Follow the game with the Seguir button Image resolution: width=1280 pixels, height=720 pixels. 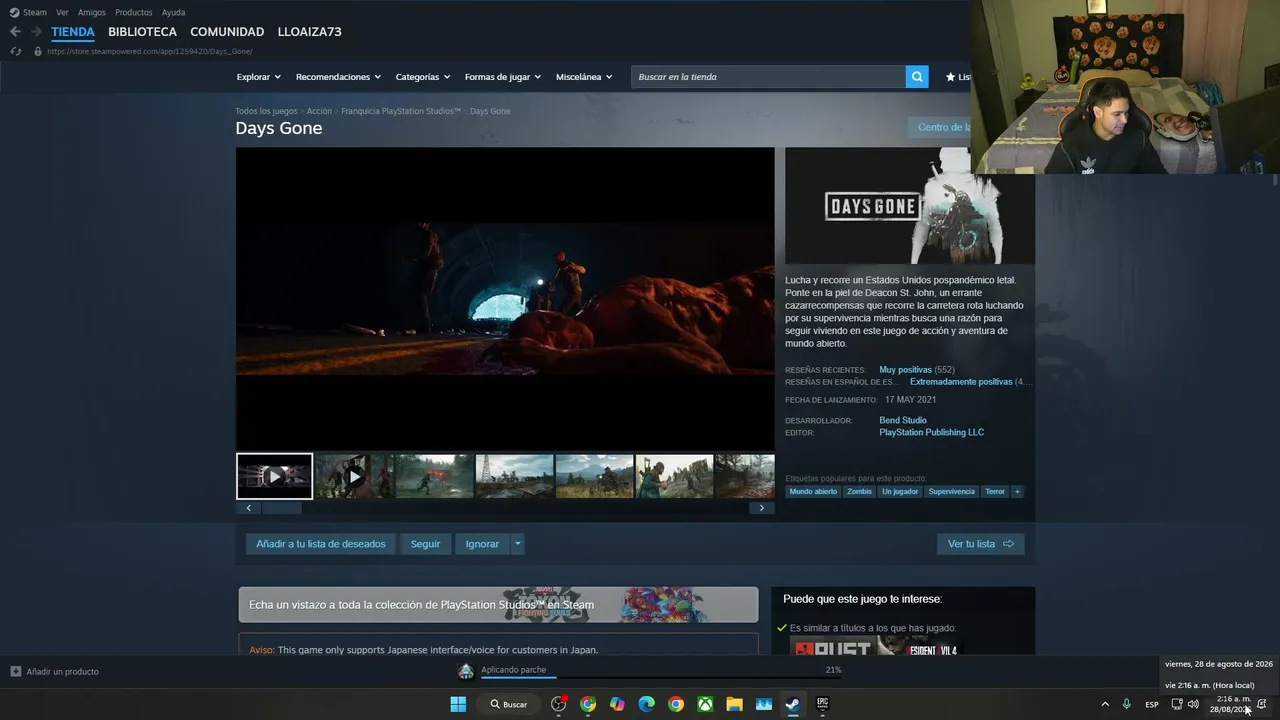tap(425, 544)
